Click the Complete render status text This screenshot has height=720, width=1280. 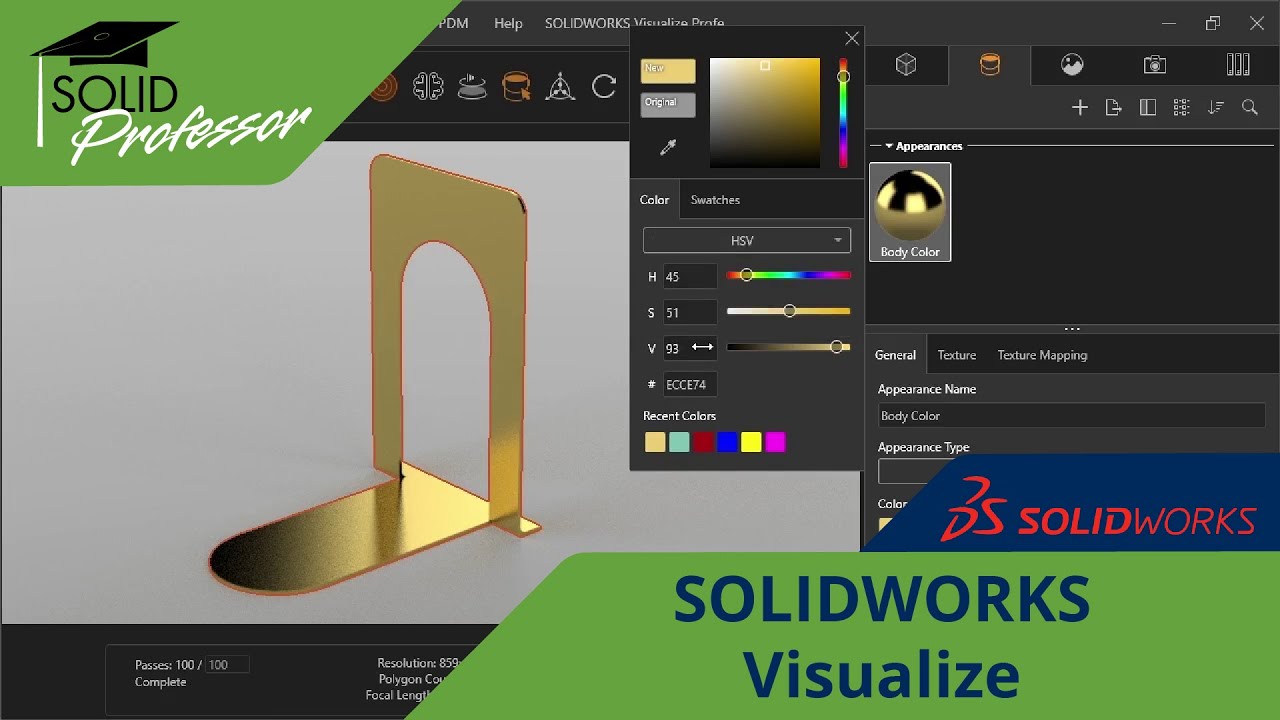pos(161,682)
